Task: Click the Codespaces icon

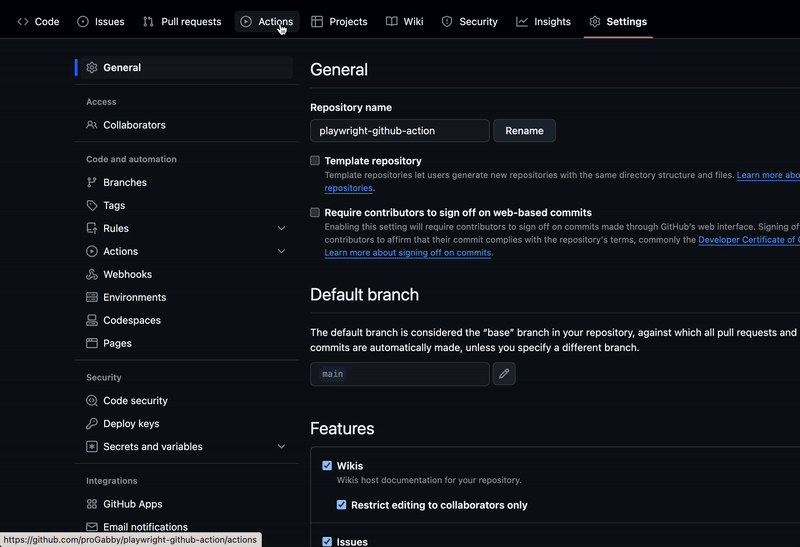Action: (92, 320)
